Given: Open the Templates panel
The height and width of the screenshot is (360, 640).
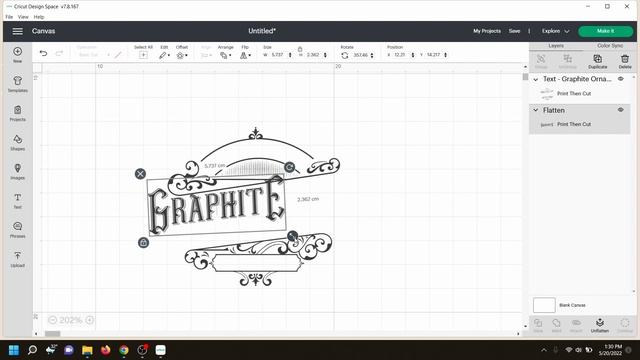Looking at the screenshot, I should pos(18,84).
